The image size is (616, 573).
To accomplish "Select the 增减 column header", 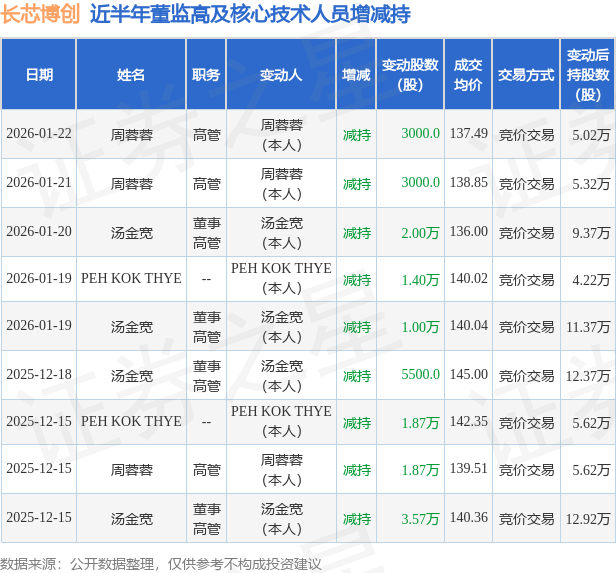I will coord(356,74).
